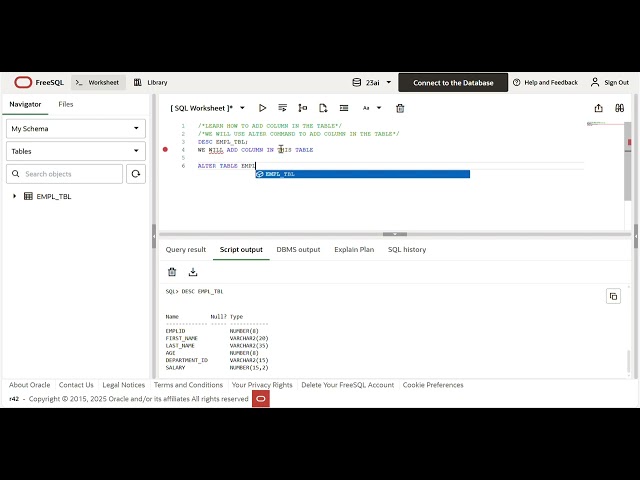Download the script output

pos(193,272)
